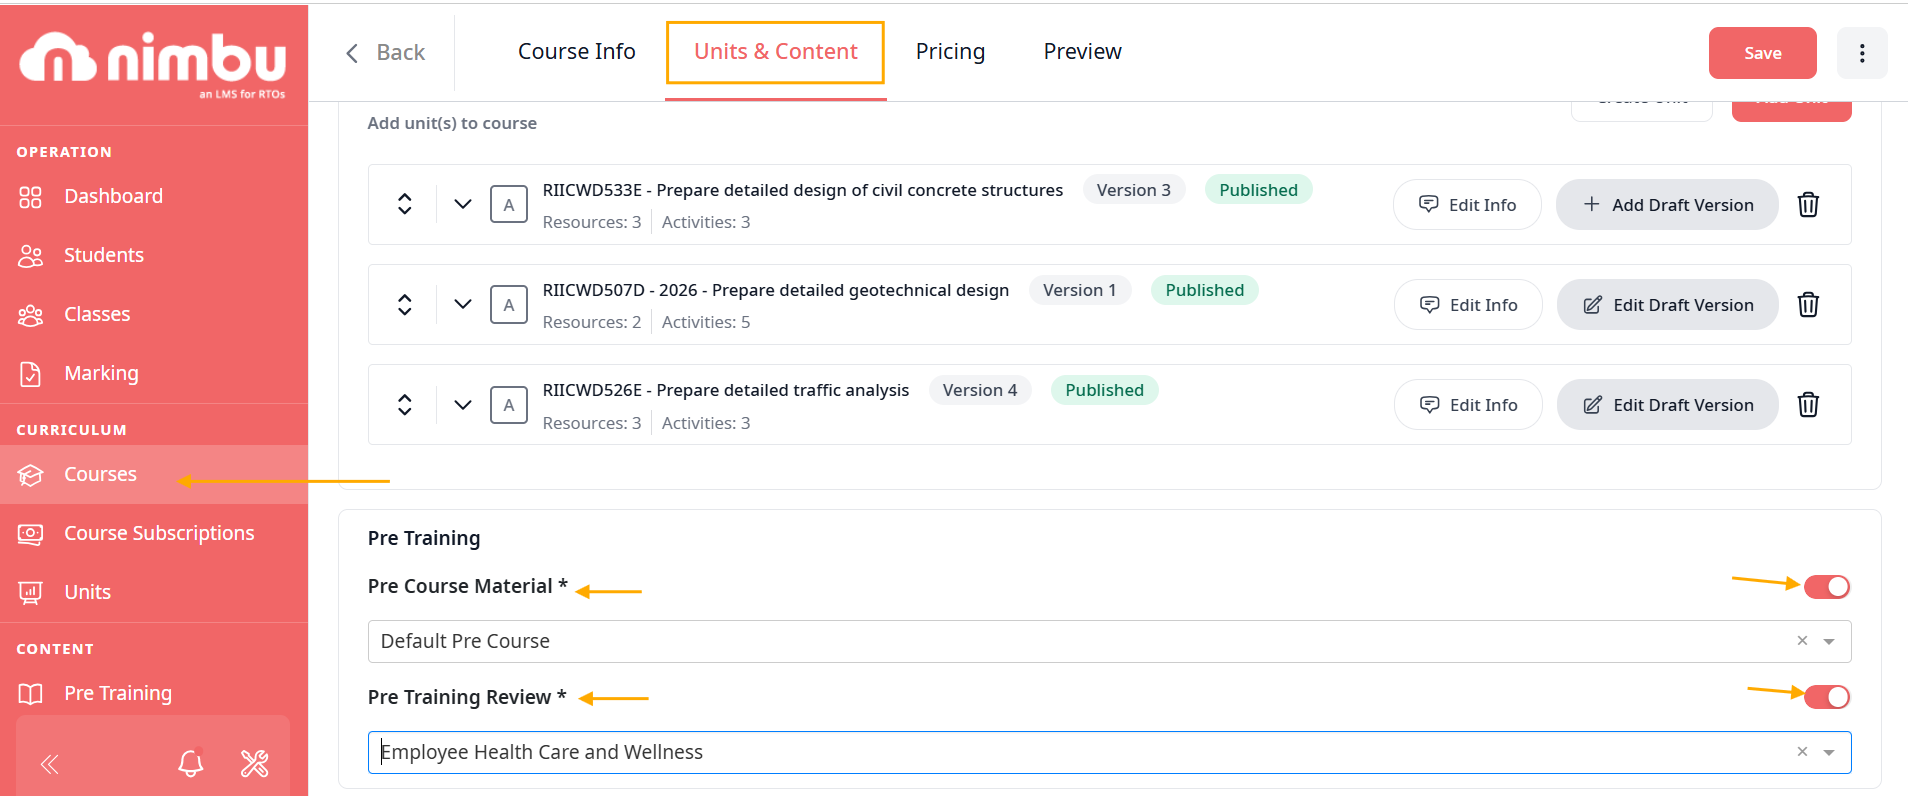Open the tools wrench icon in sidebar
1908x796 pixels.
click(x=255, y=764)
